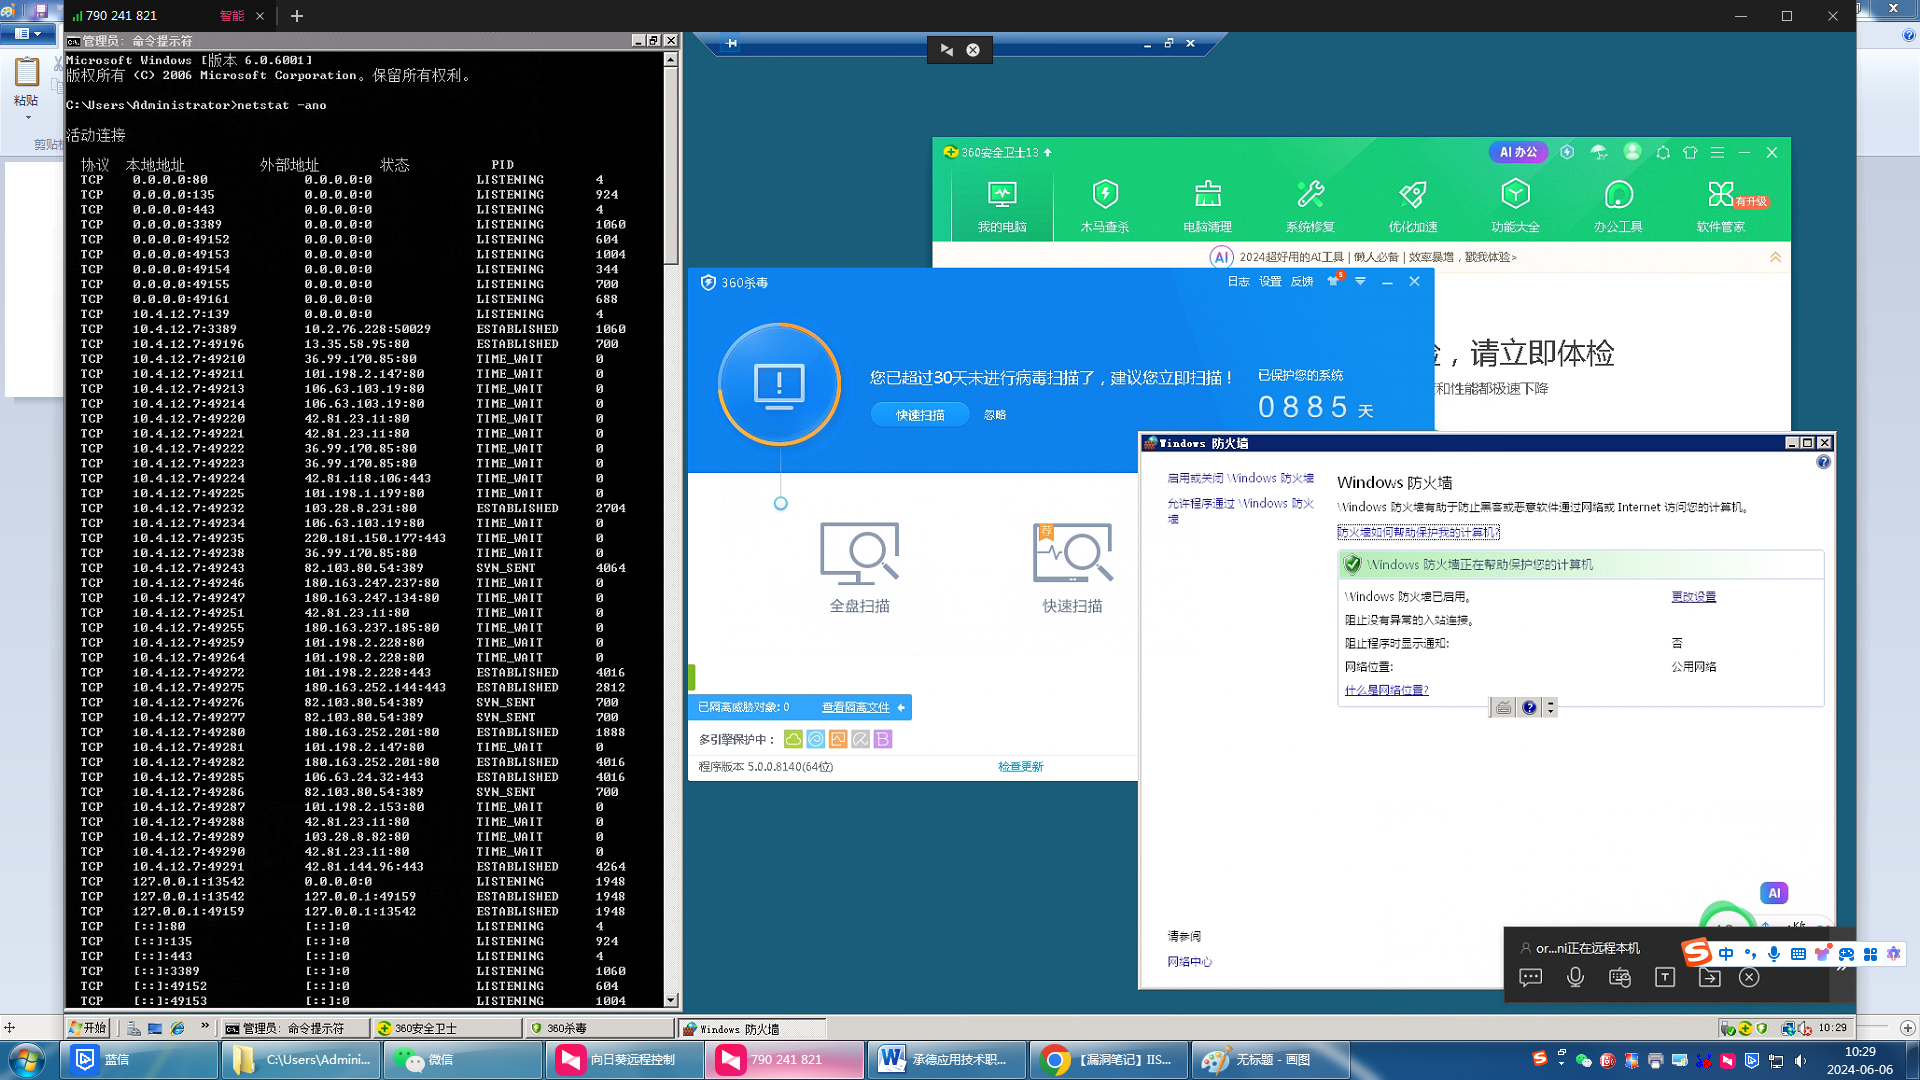1920x1080 pixels.
Task: Click 更改设置 link in firewall
Action: [1693, 597]
